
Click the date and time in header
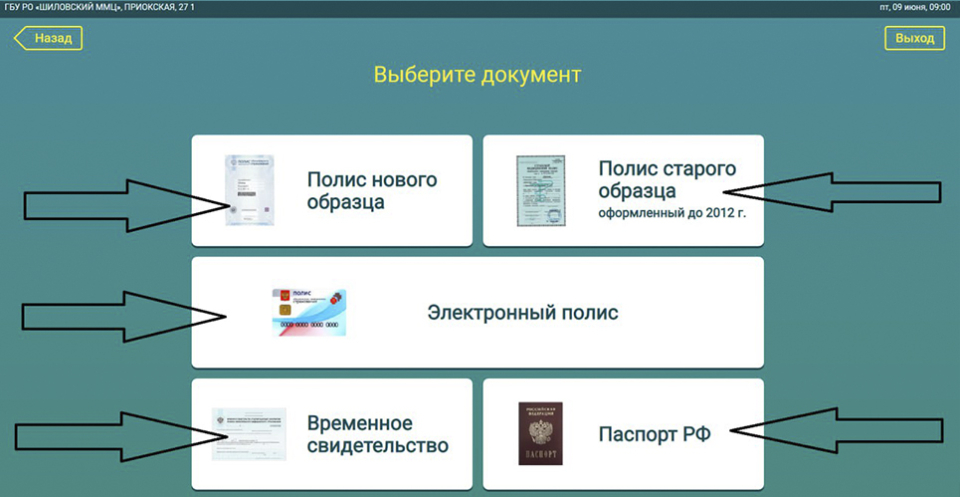point(913,7)
